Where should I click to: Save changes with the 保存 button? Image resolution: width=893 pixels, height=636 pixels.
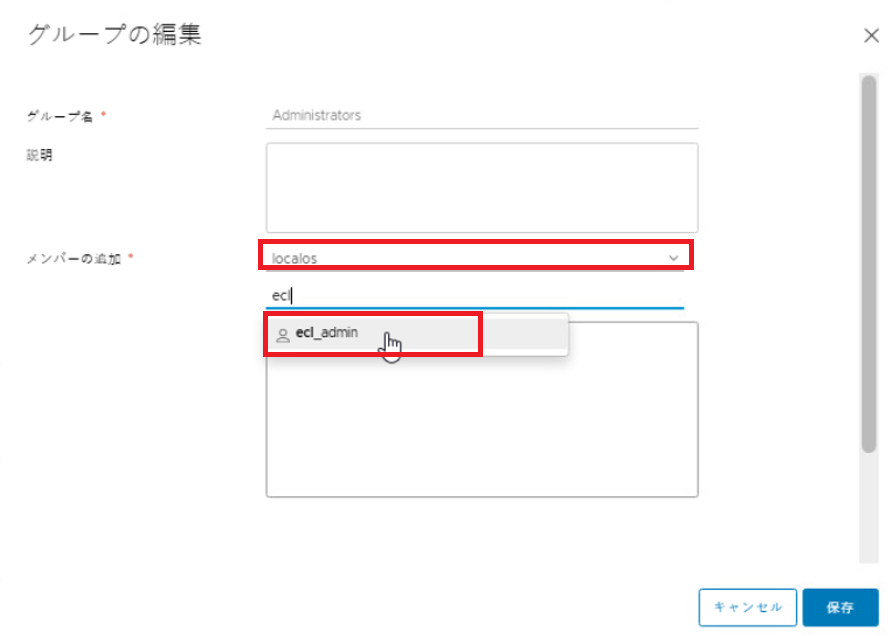(x=840, y=607)
